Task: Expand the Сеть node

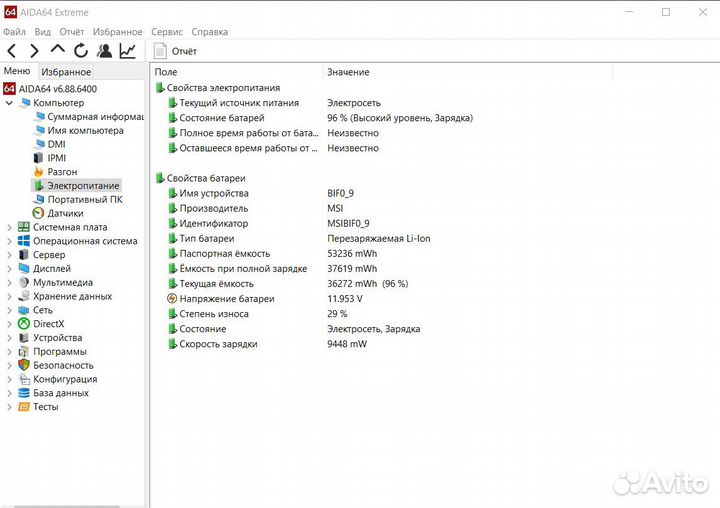Action: click(9, 310)
